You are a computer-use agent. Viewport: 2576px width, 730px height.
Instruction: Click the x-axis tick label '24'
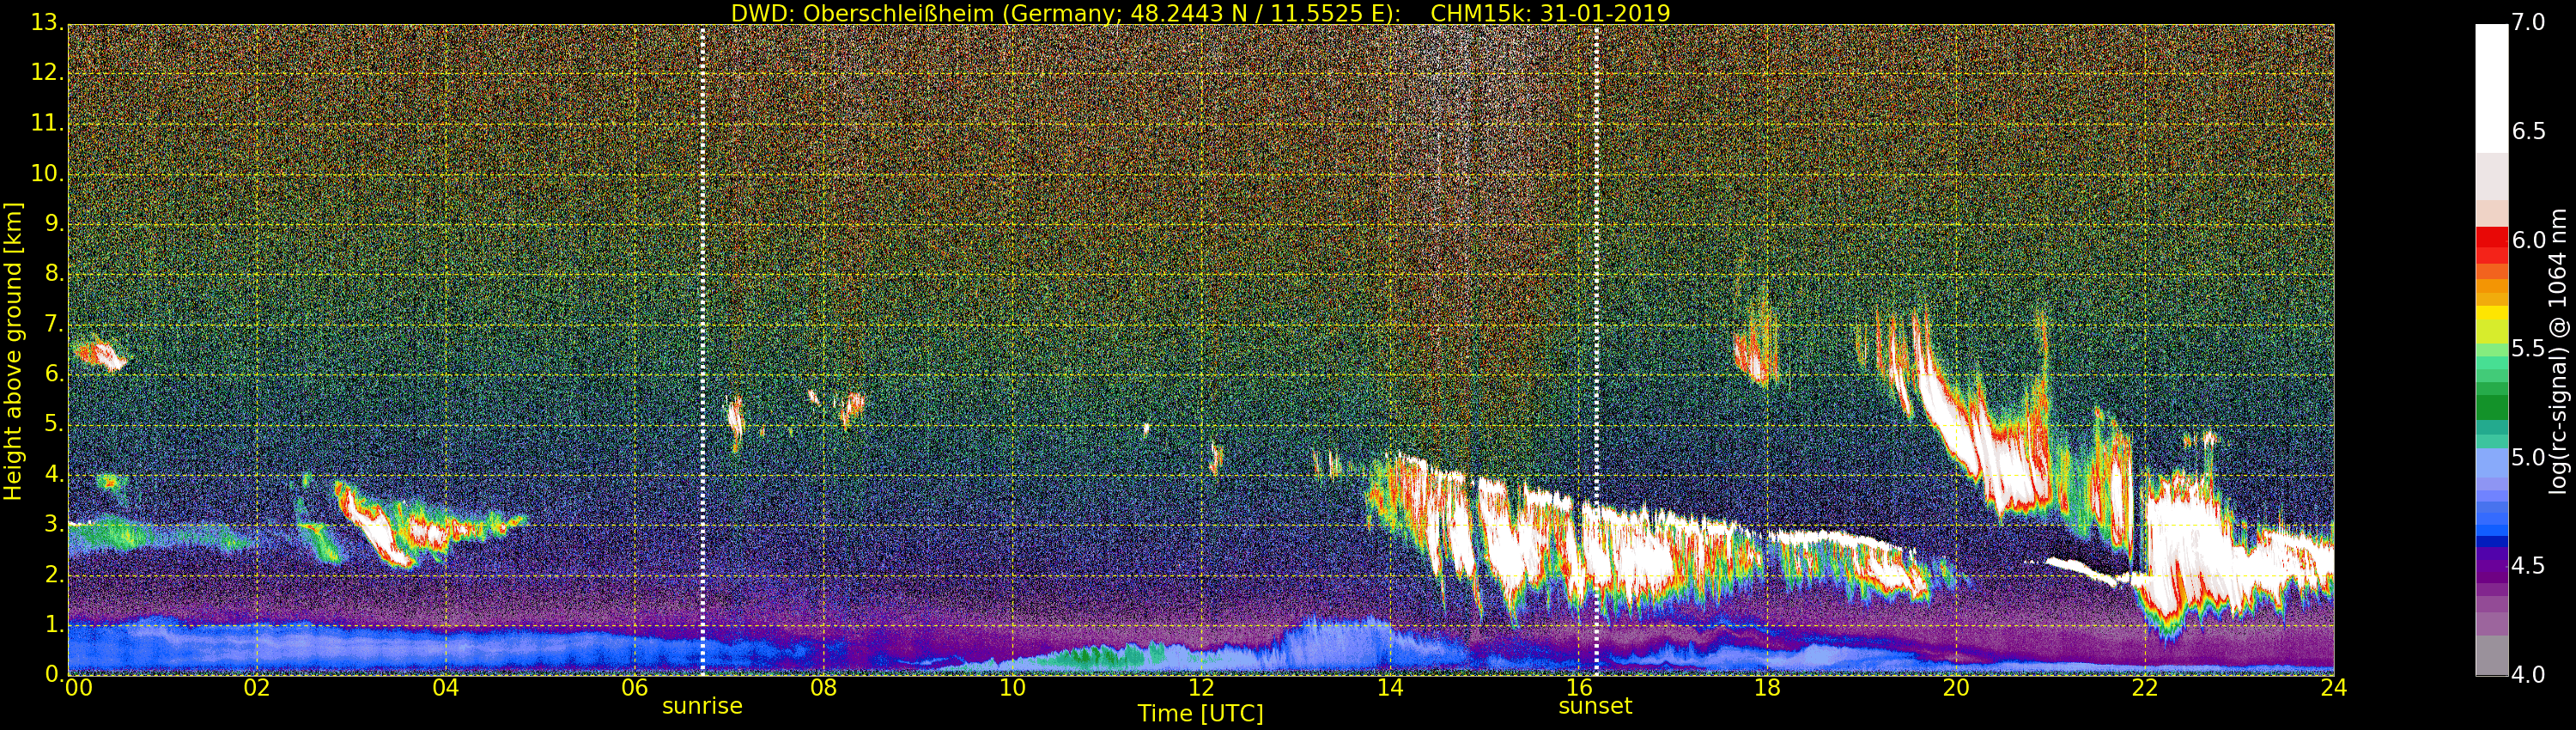(2334, 687)
